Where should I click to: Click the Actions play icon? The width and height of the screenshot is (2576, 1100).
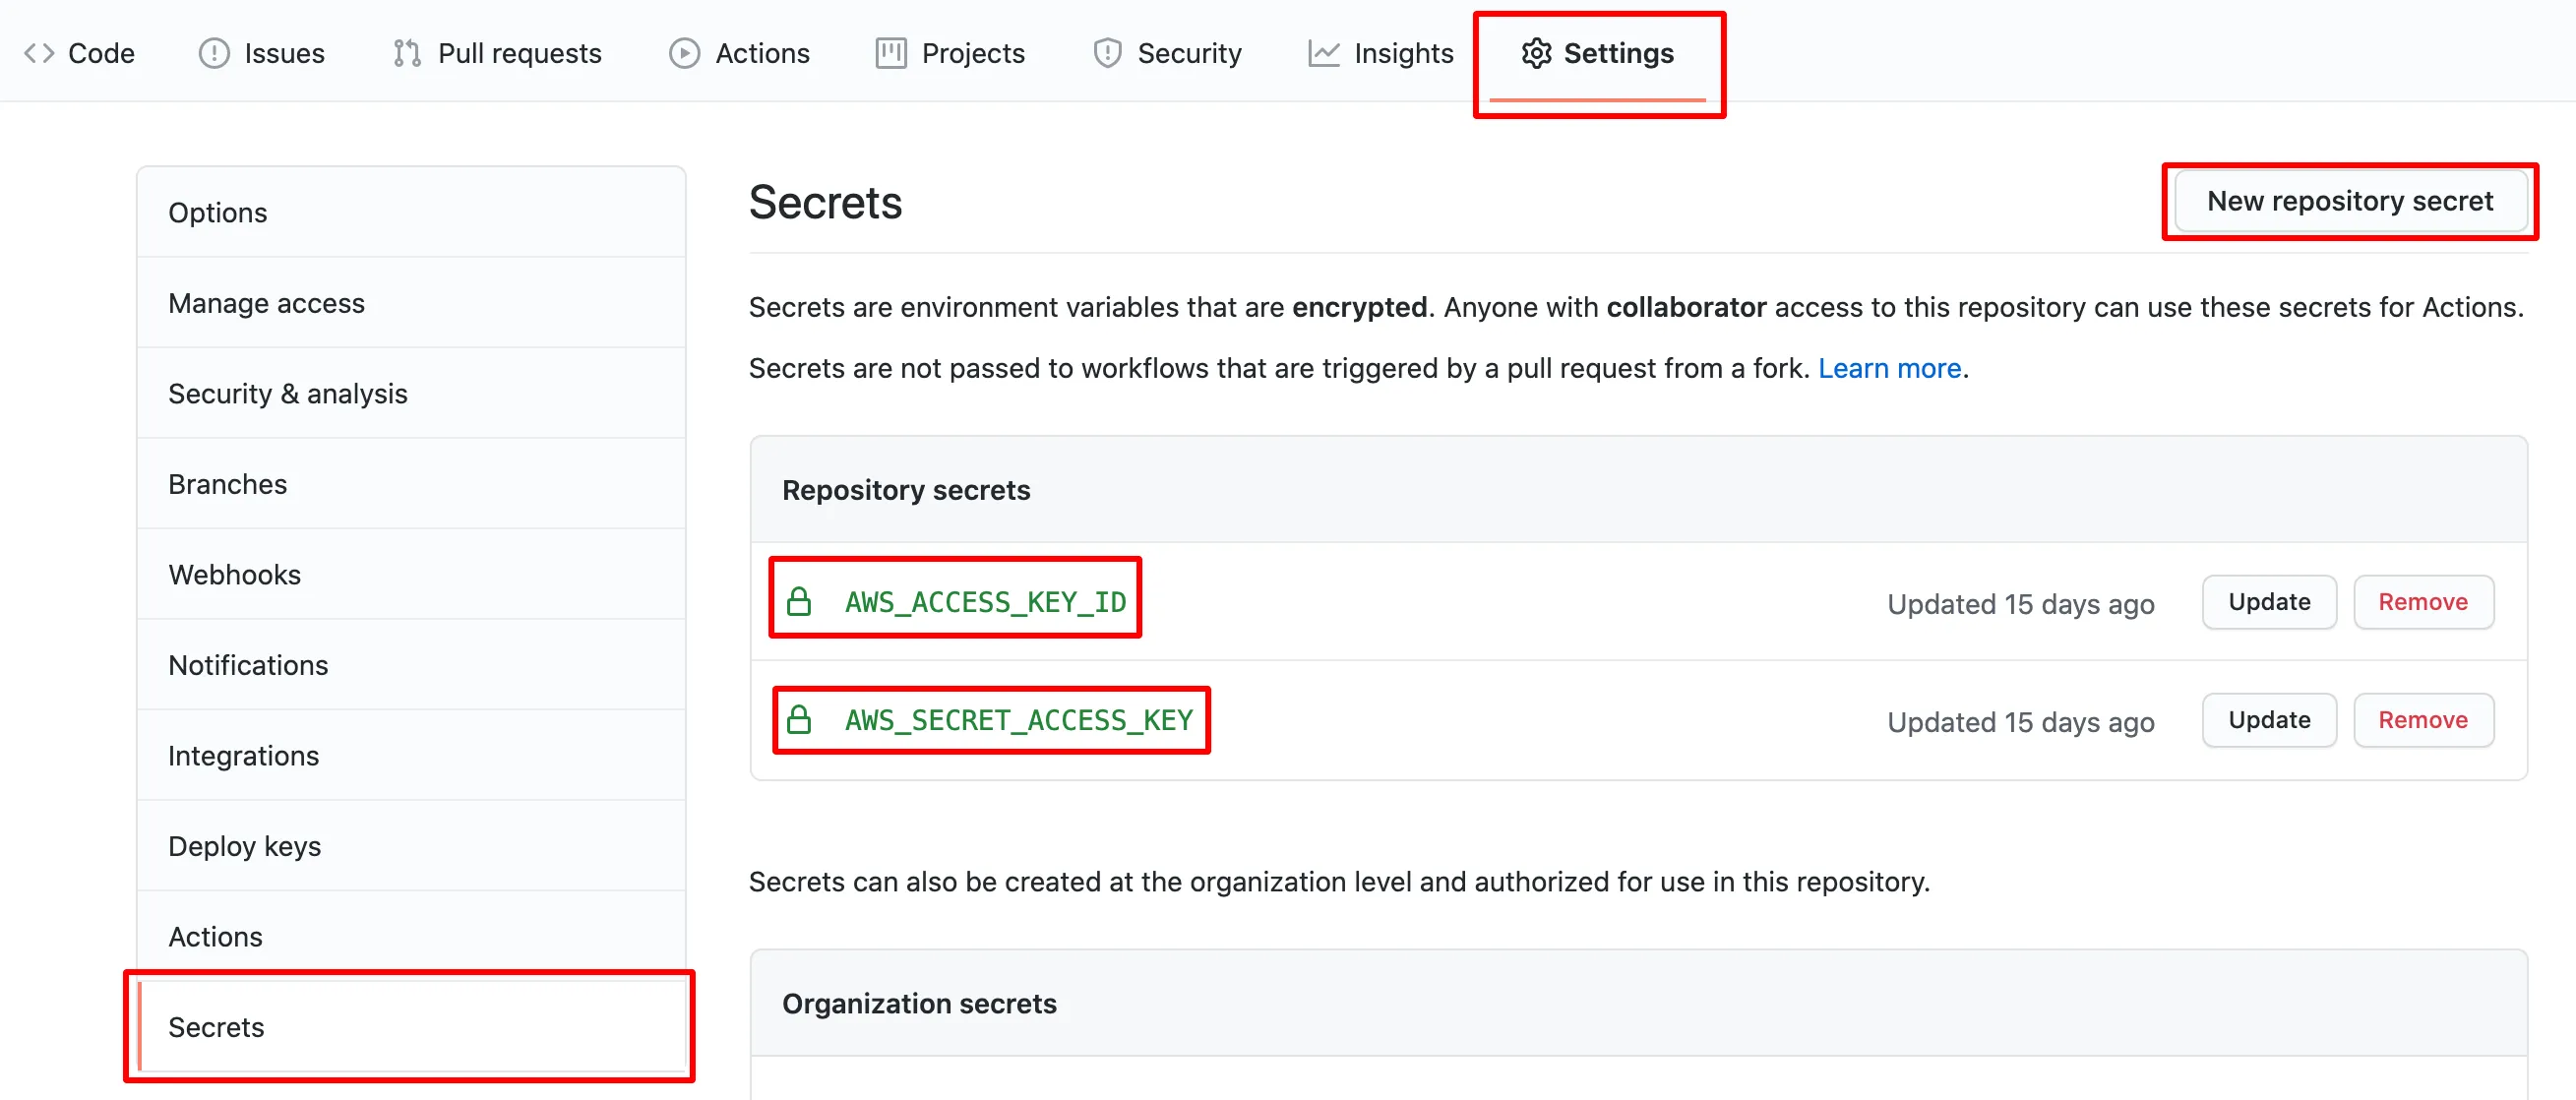click(684, 53)
